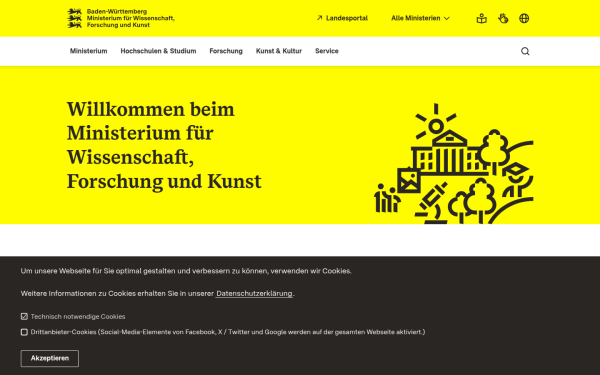Open the Forschung menu
The image size is (600, 375).
(x=226, y=51)
